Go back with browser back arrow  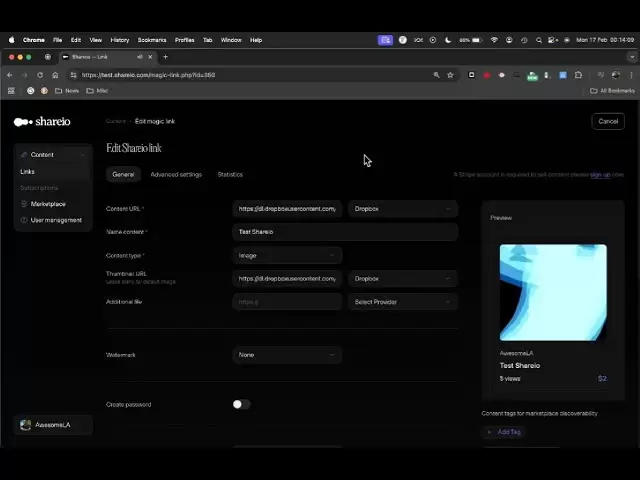10,75
